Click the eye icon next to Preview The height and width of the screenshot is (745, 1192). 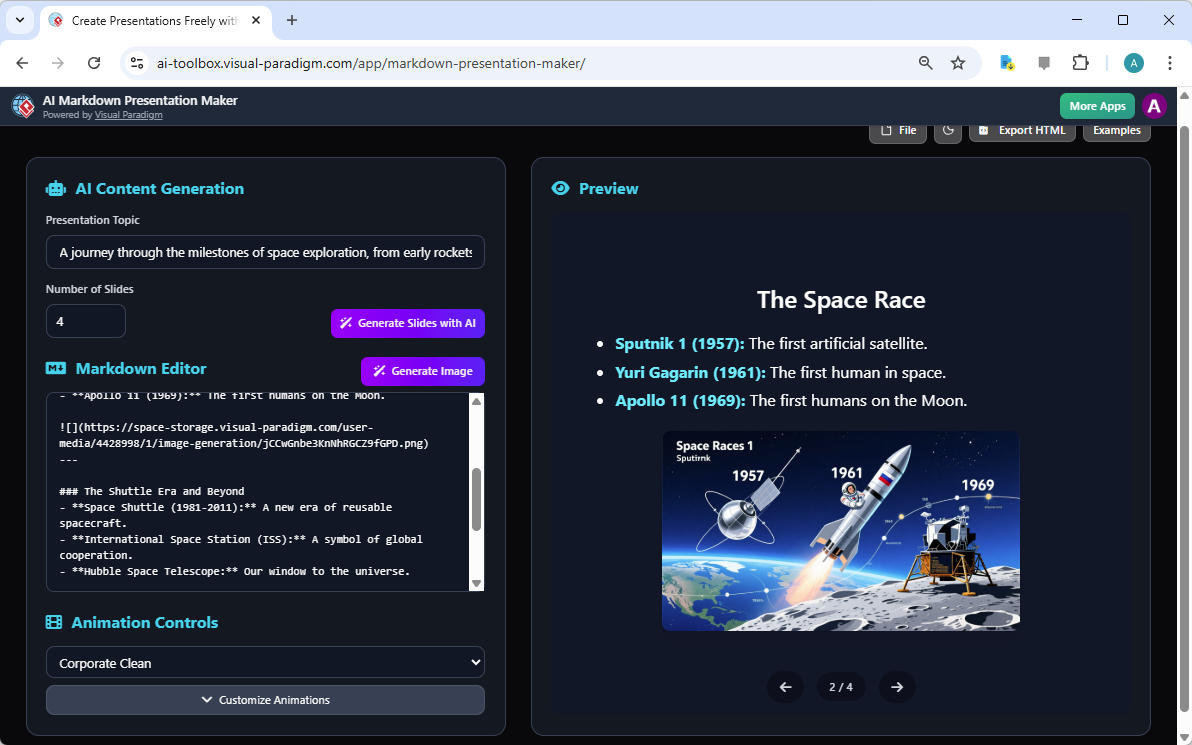(561, 188)
